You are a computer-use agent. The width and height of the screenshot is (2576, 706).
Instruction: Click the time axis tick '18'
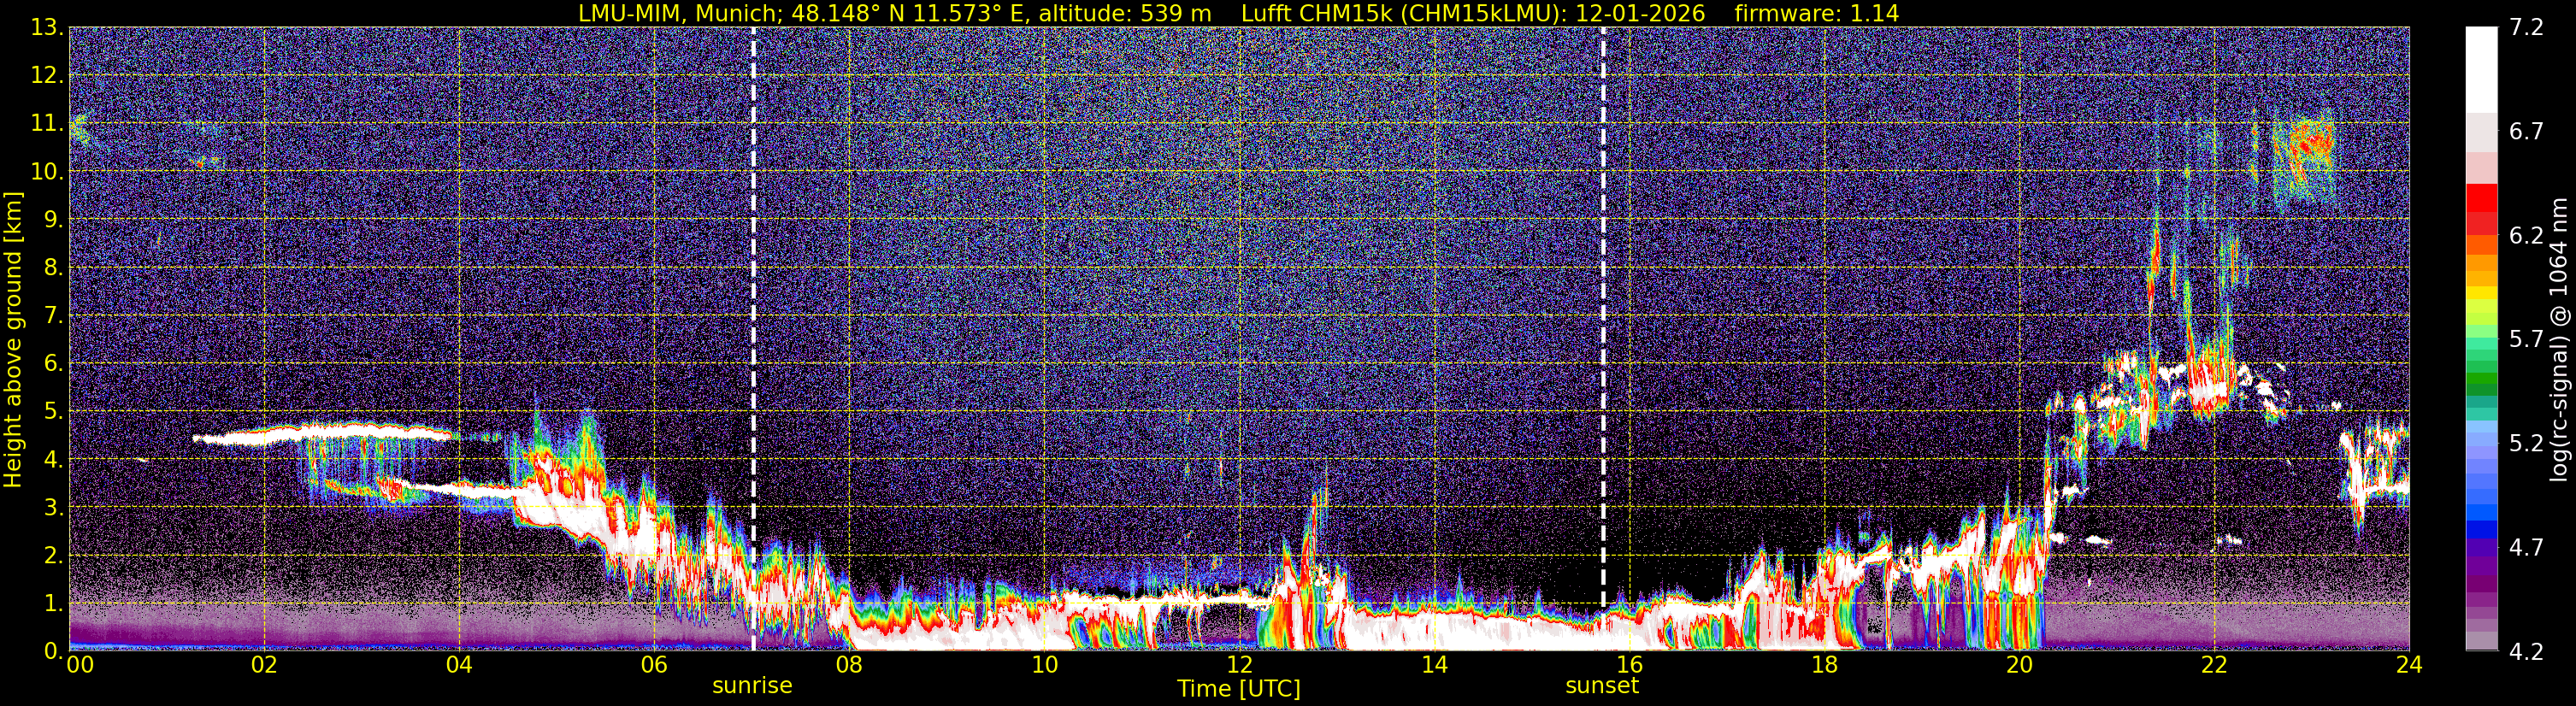[x=1824, y=666]
